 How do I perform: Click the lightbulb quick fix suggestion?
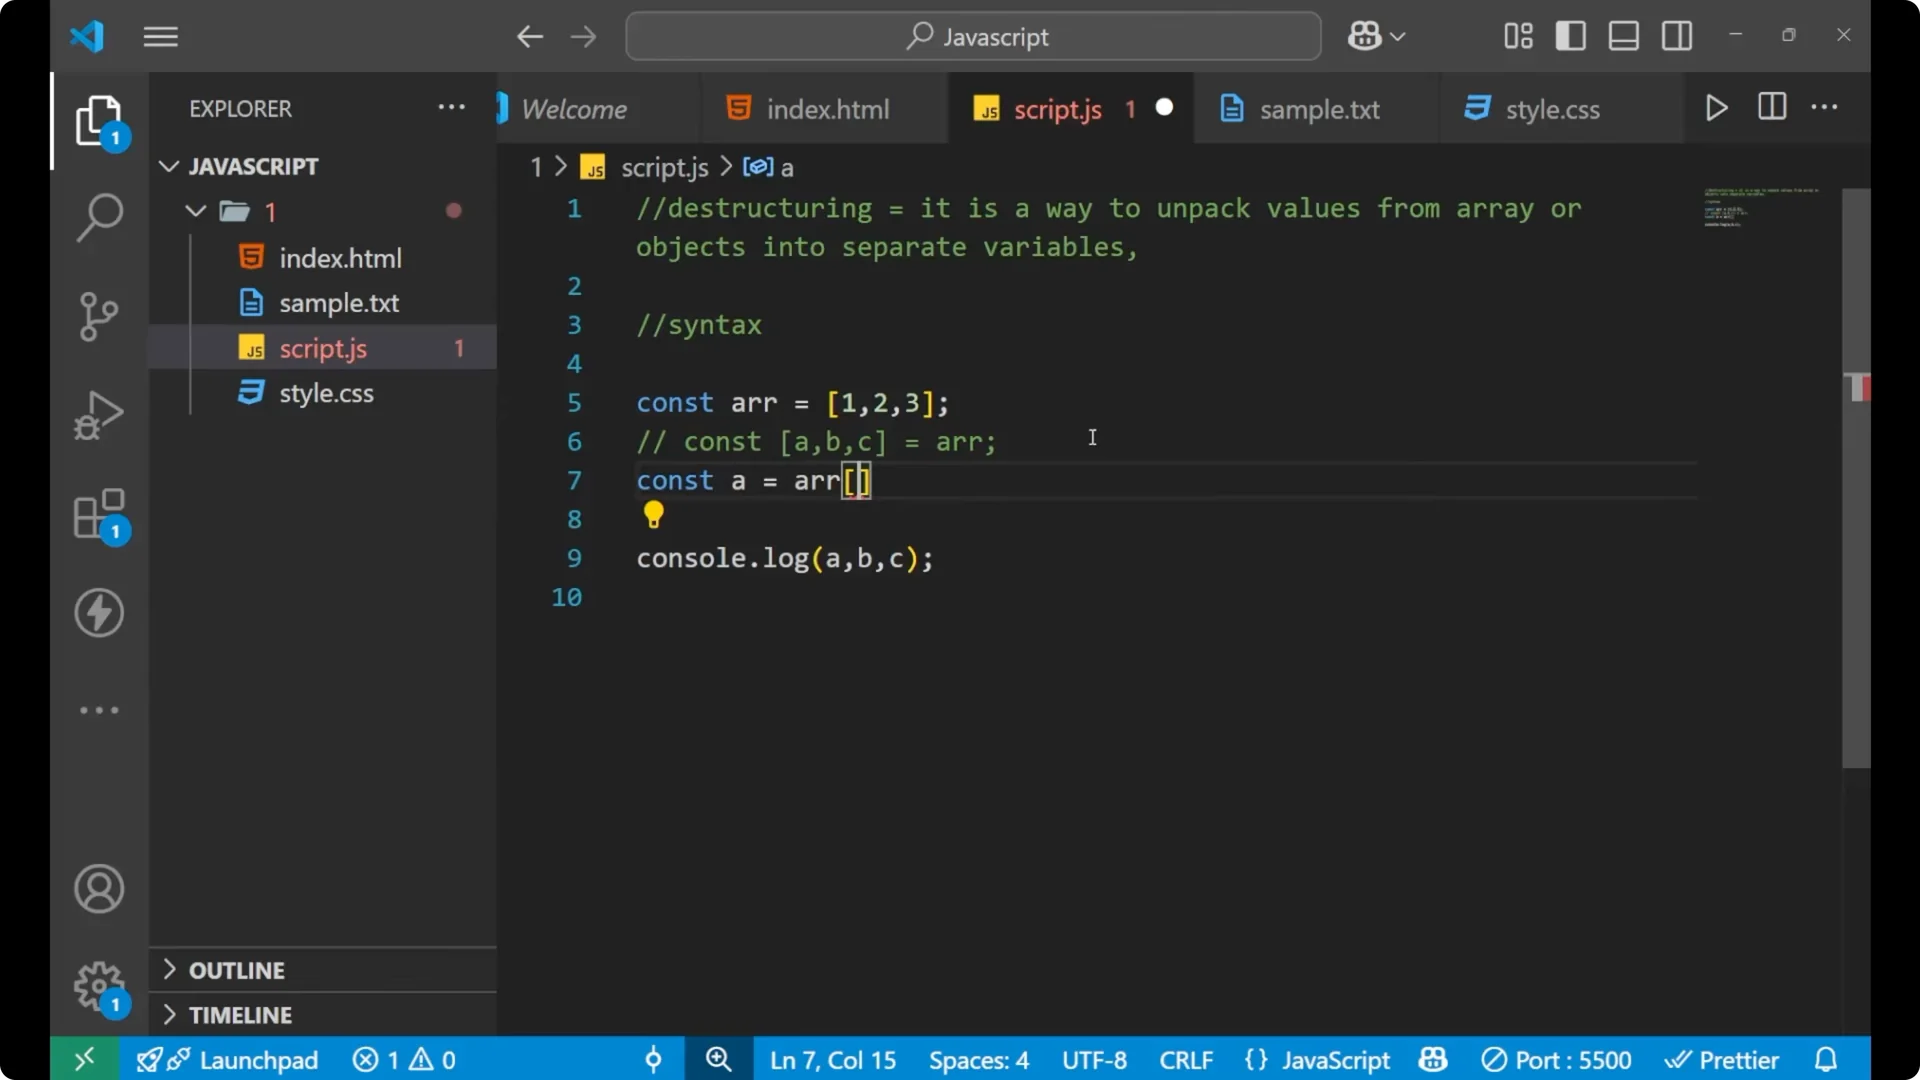[654, 514]
